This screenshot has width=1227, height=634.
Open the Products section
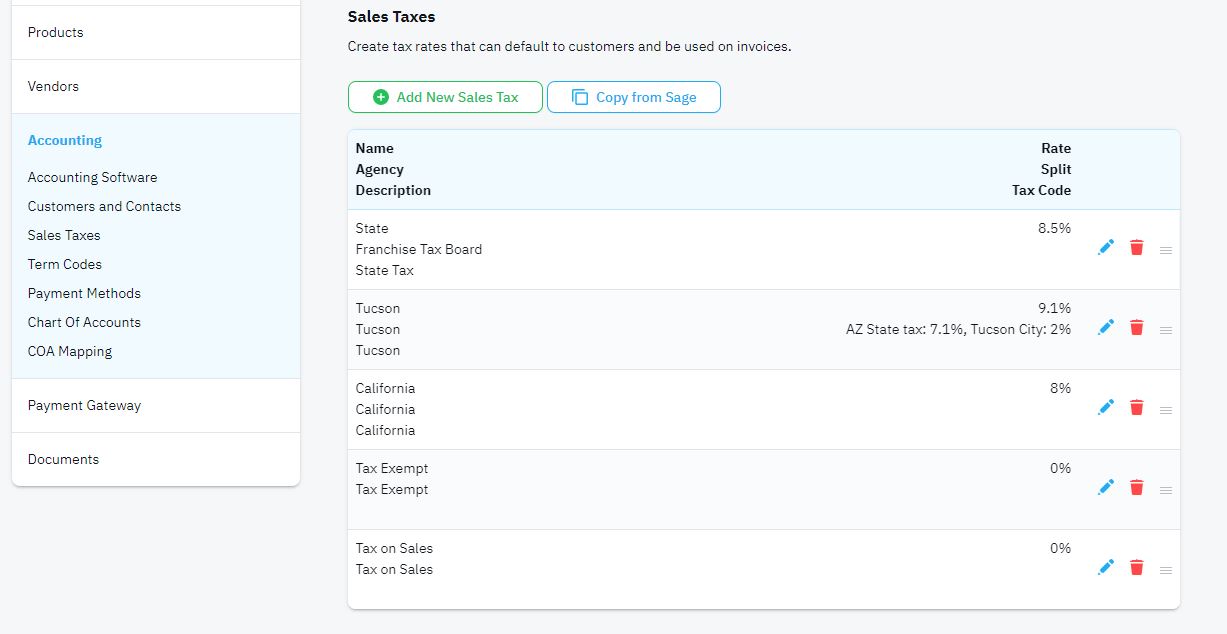[156, 32]
